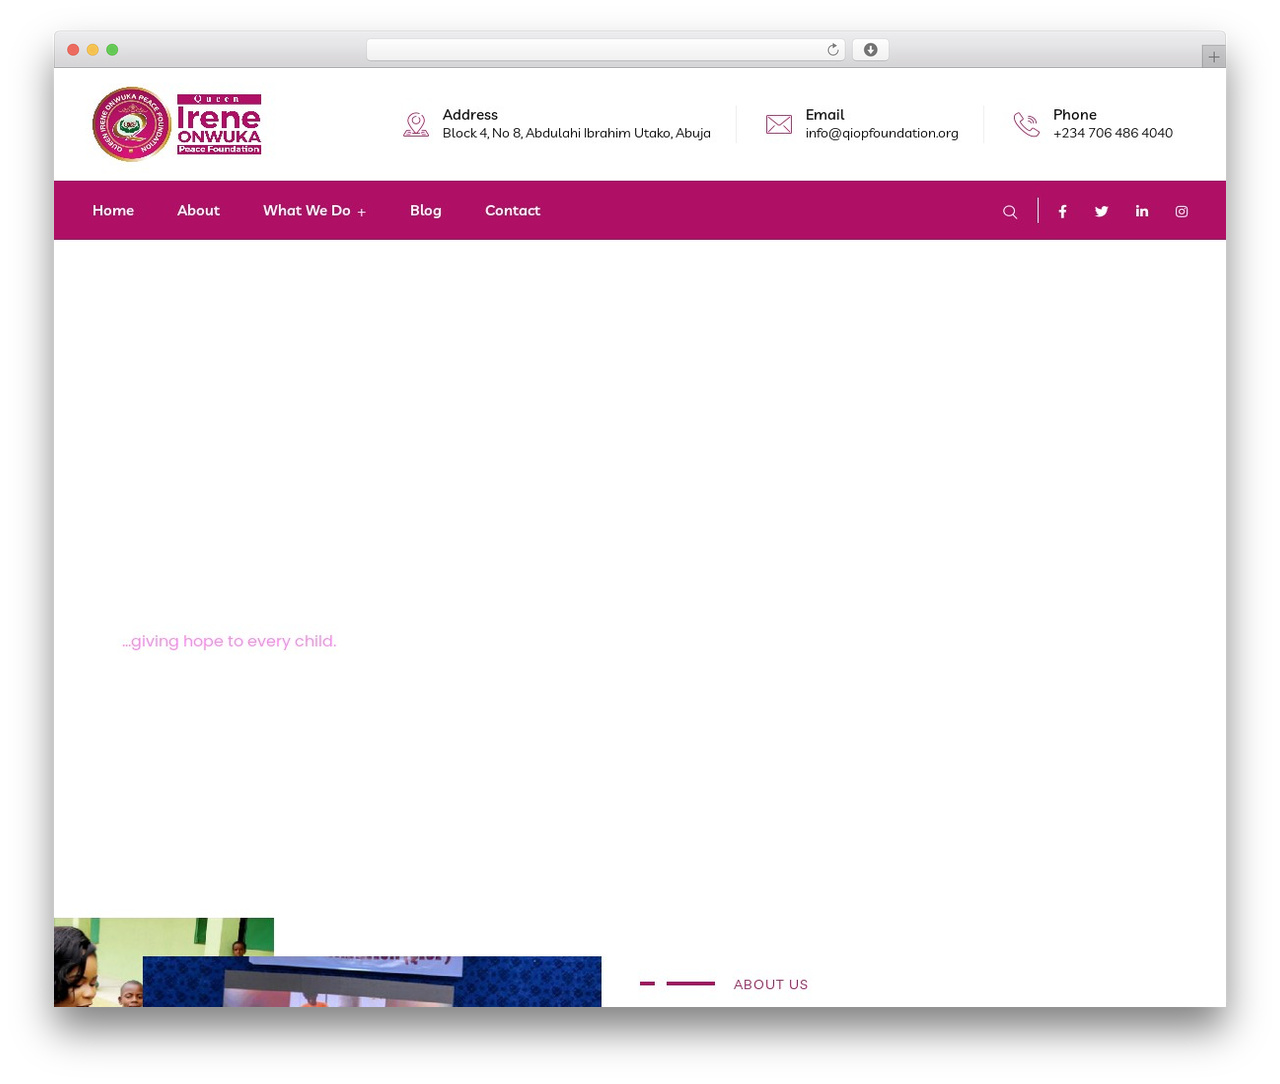Click the address map pin icon
The image size is (1280, 1084).
coord(416,124)
